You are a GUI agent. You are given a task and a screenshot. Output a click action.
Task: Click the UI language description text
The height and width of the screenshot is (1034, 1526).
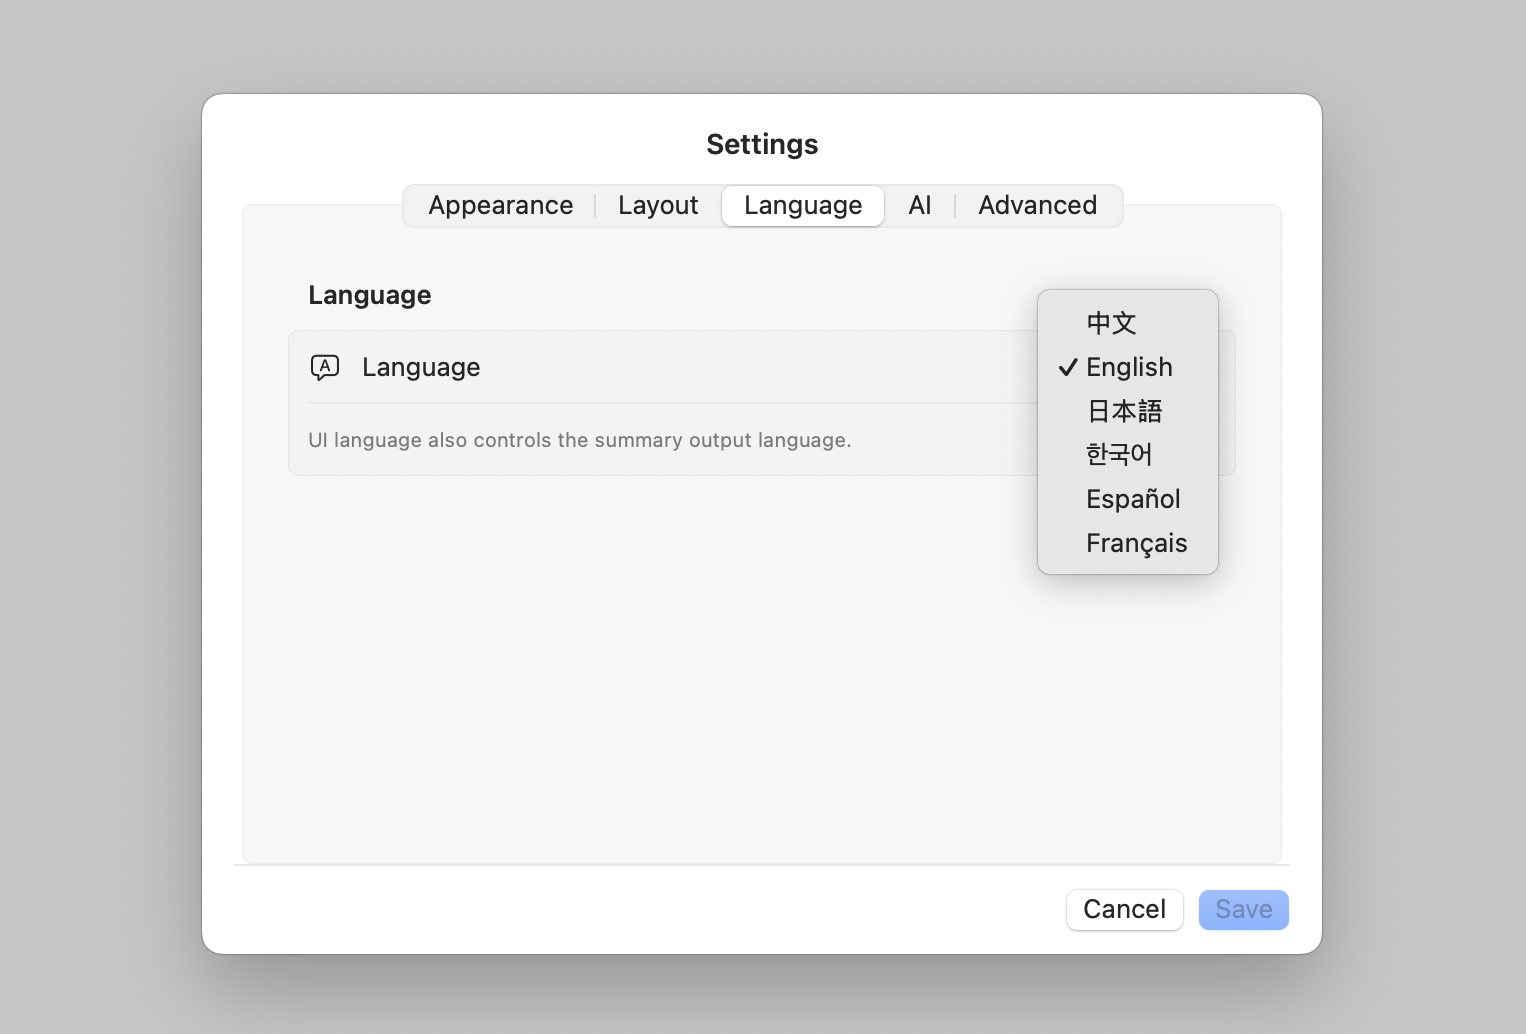(579, 440)
